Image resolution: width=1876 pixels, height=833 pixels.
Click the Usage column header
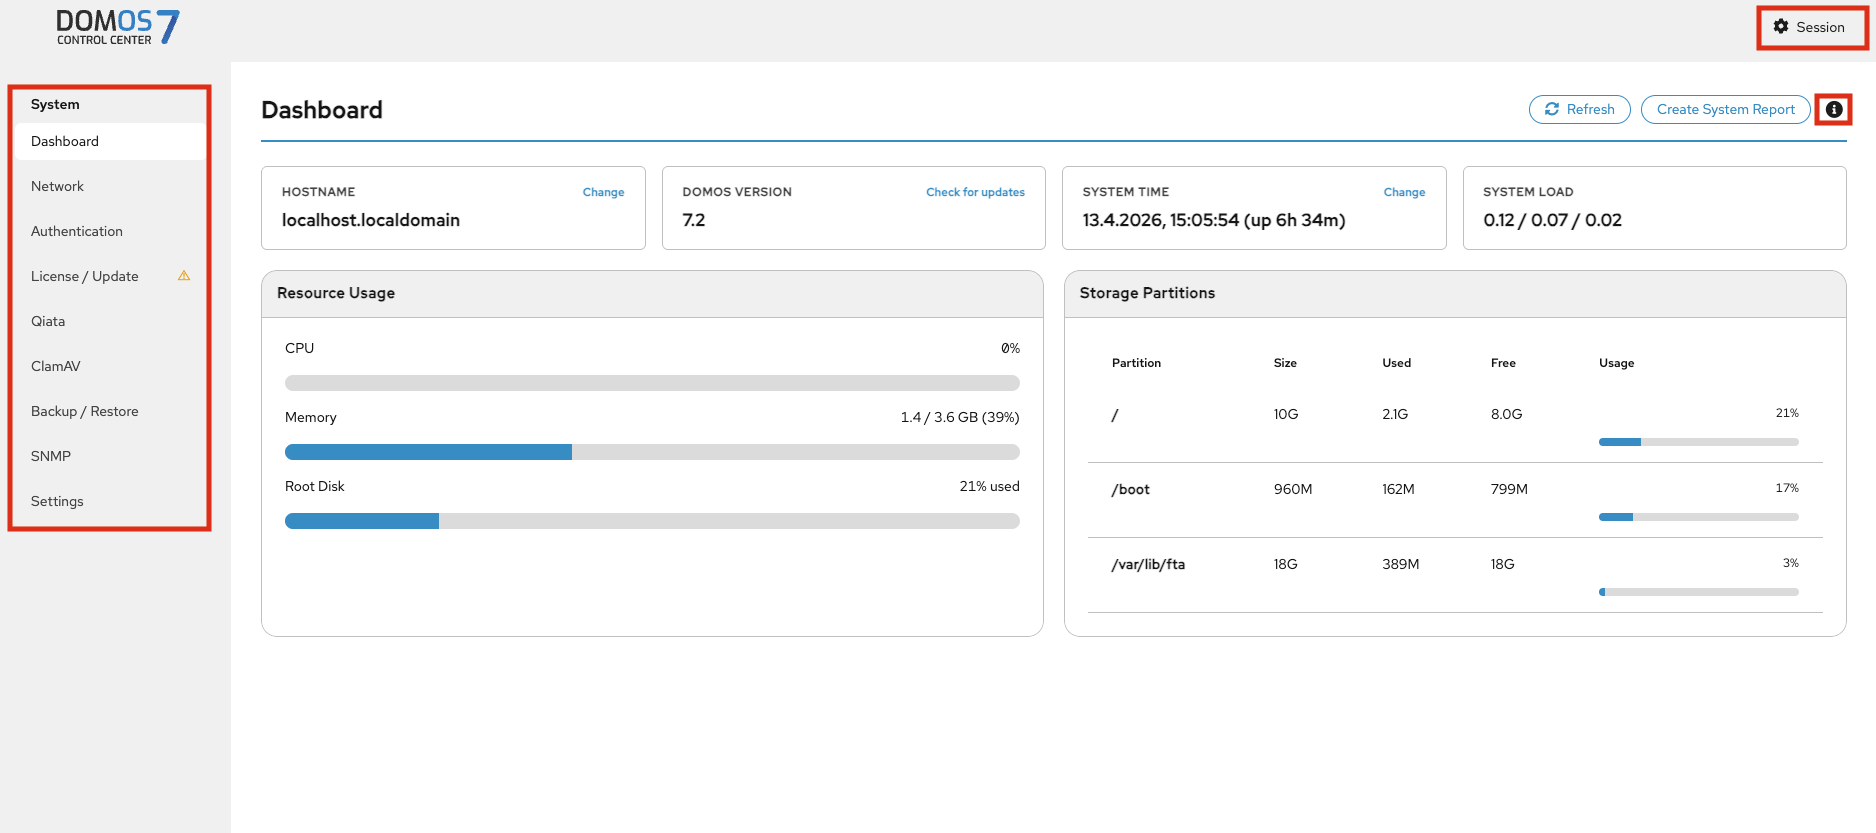click(1616, 363)
